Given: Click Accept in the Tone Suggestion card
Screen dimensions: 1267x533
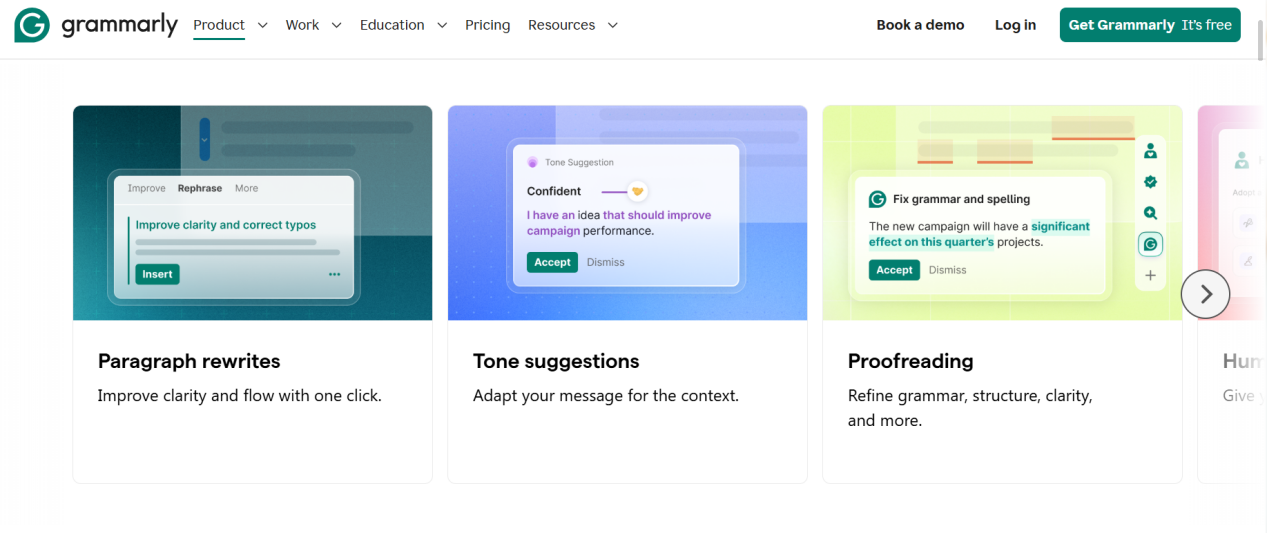Looking at the screenshot, I should (x=552, y=262).
